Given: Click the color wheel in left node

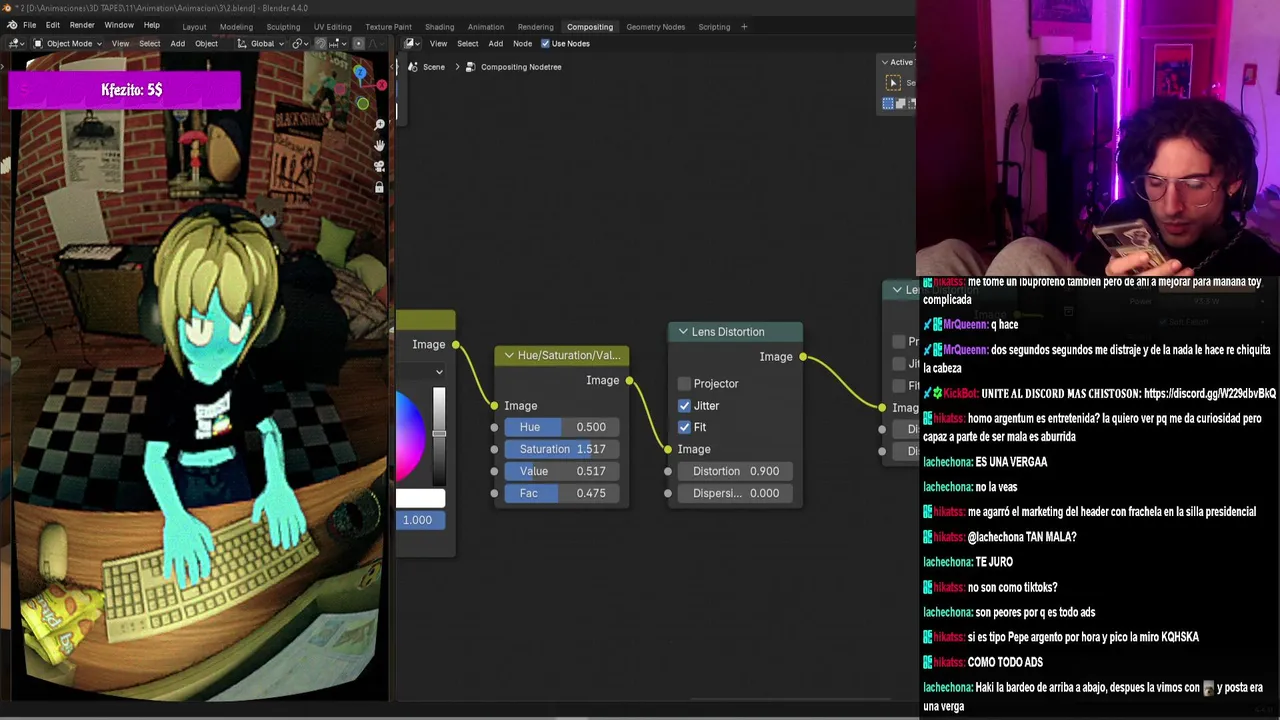Looking at the screenshot, I should tap(409, 435).
